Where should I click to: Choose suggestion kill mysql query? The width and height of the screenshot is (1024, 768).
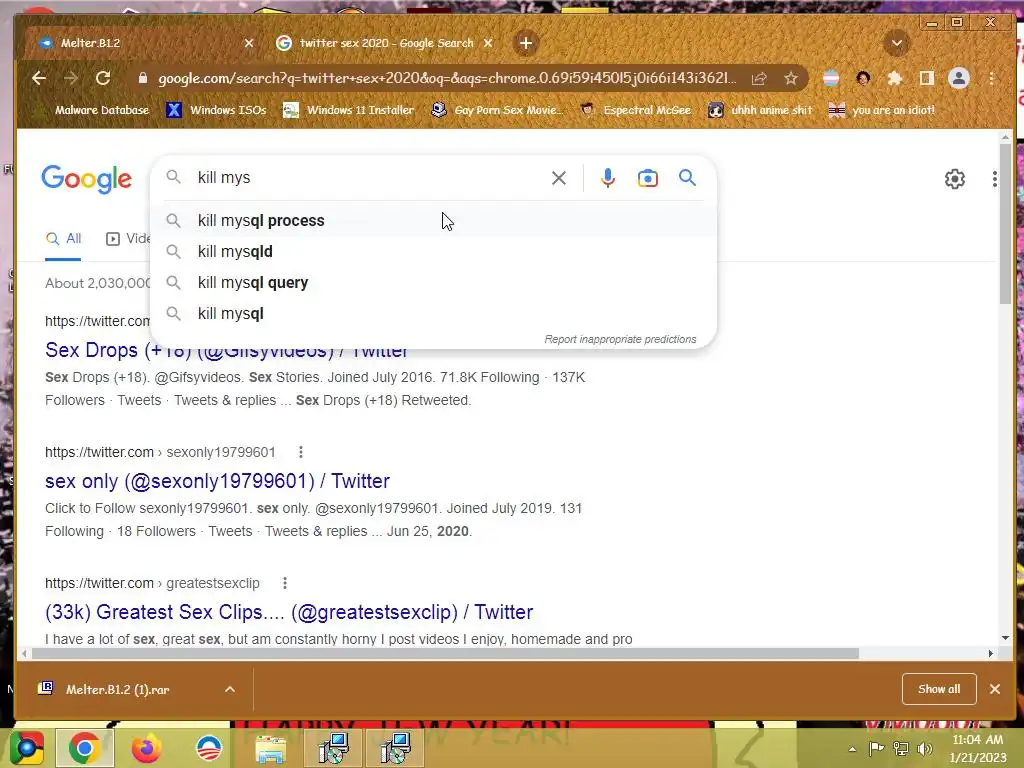pos(433,283)
